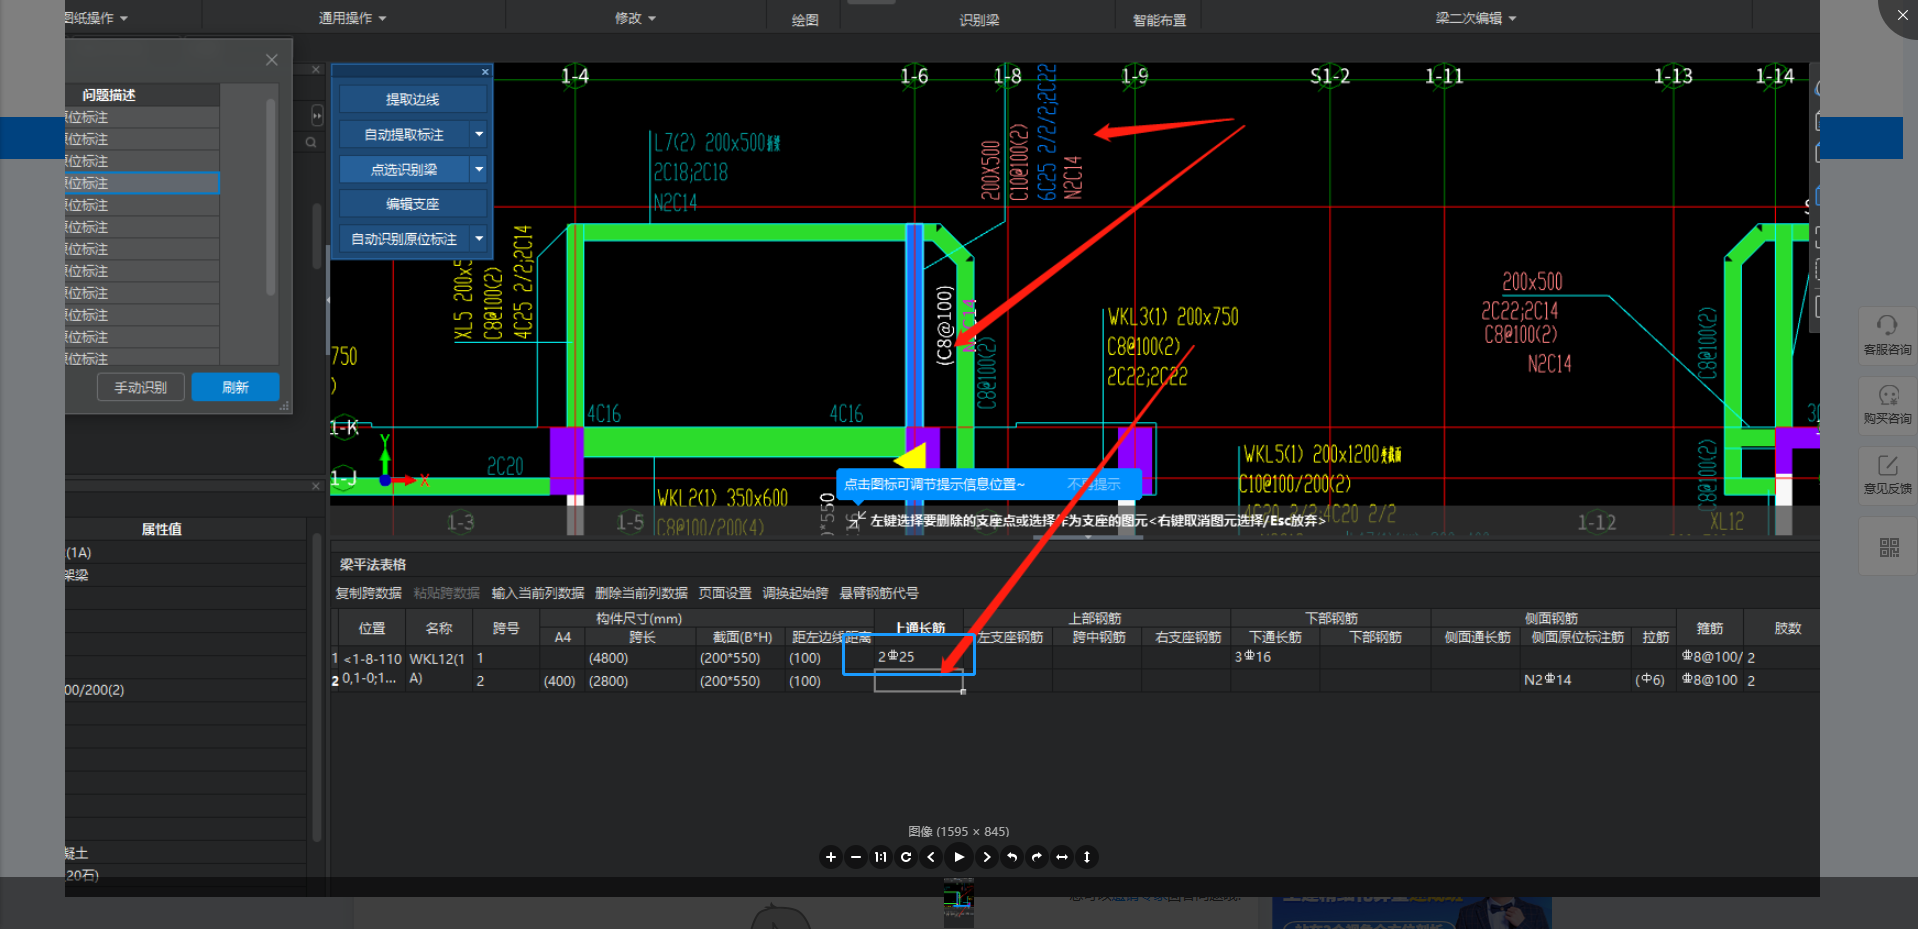Image resolution: width=1918 pixels, height=929 pixels.
Task: Click the 手动识别 button
Action: point(140,387)
